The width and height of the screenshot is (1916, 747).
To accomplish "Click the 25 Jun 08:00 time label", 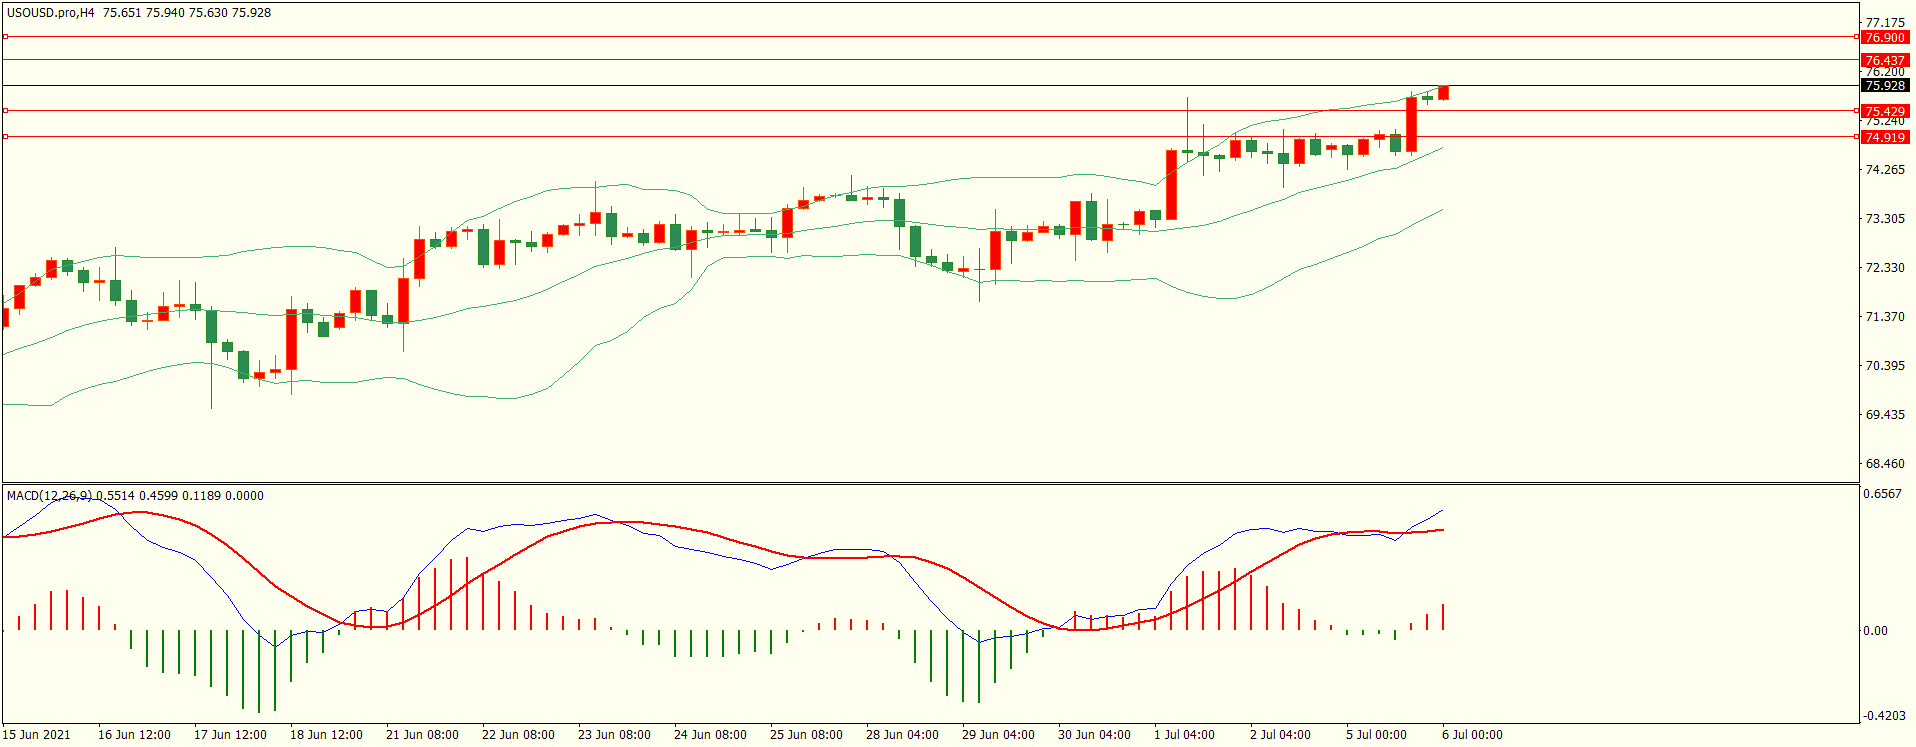I will pos(806,735).
